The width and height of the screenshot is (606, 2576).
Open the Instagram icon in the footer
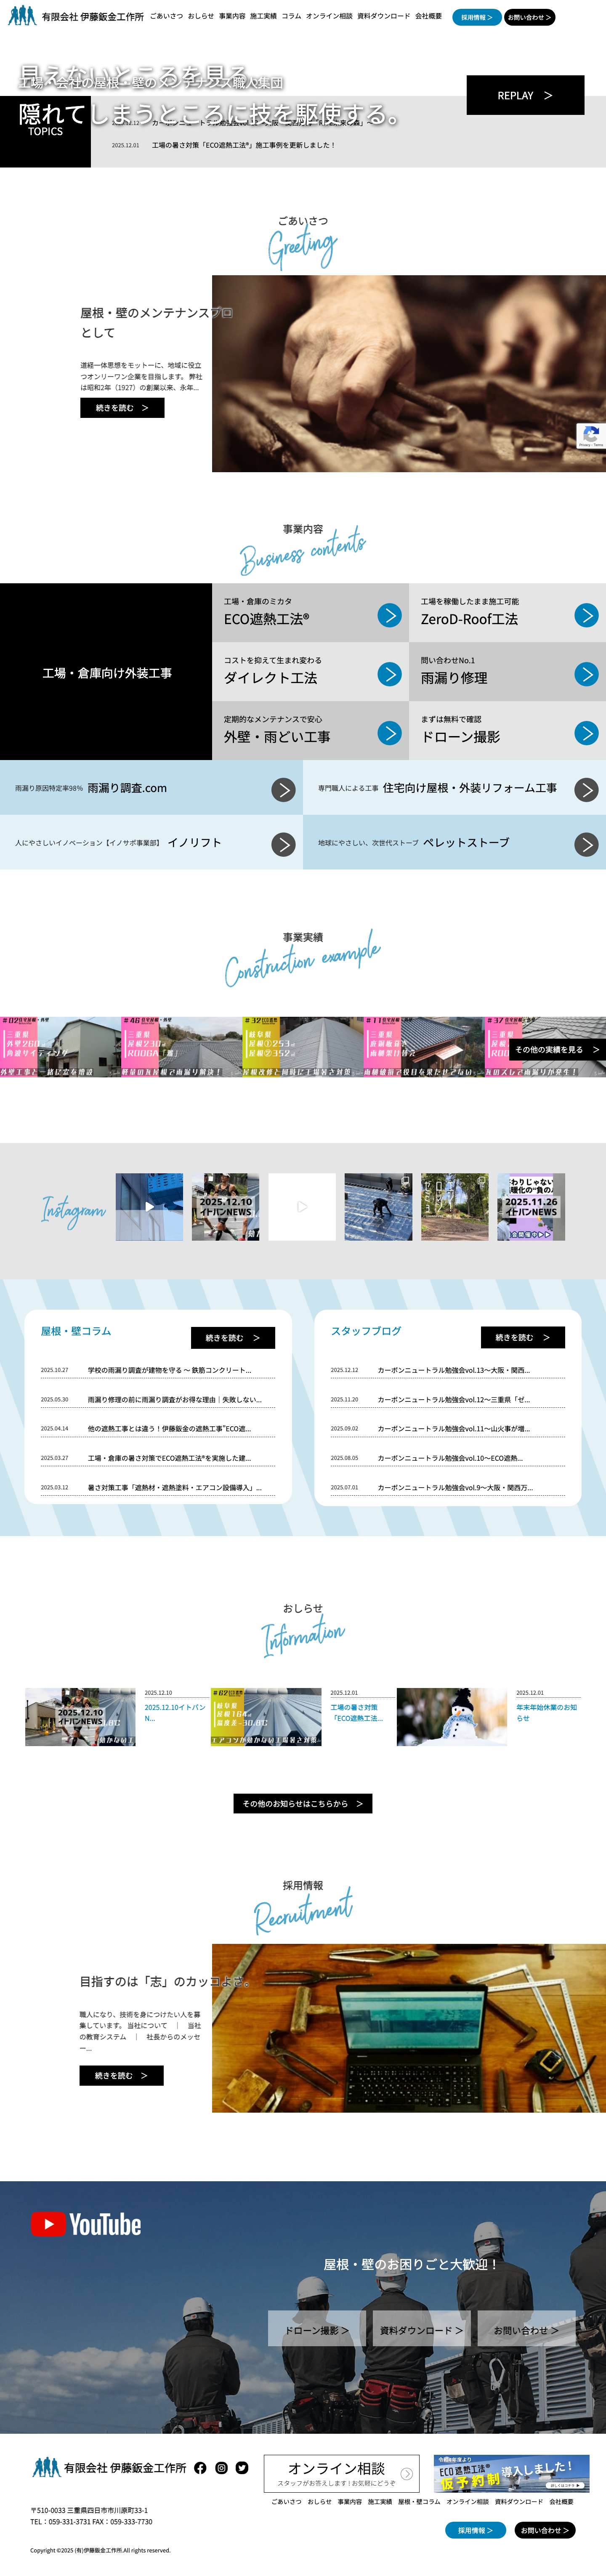(221, 2467)
